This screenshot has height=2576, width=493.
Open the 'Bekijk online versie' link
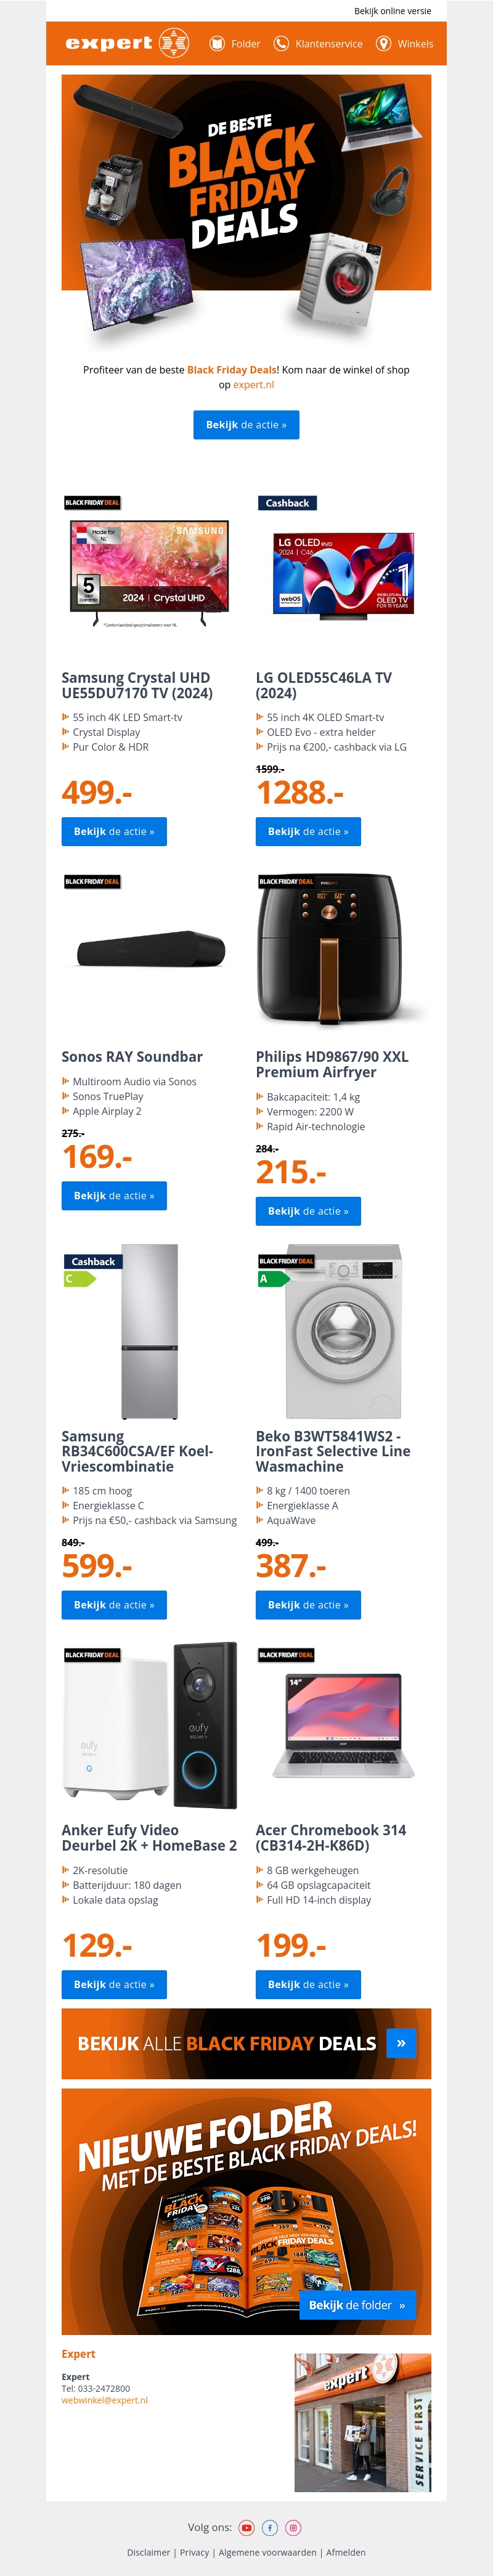[392, 11]
